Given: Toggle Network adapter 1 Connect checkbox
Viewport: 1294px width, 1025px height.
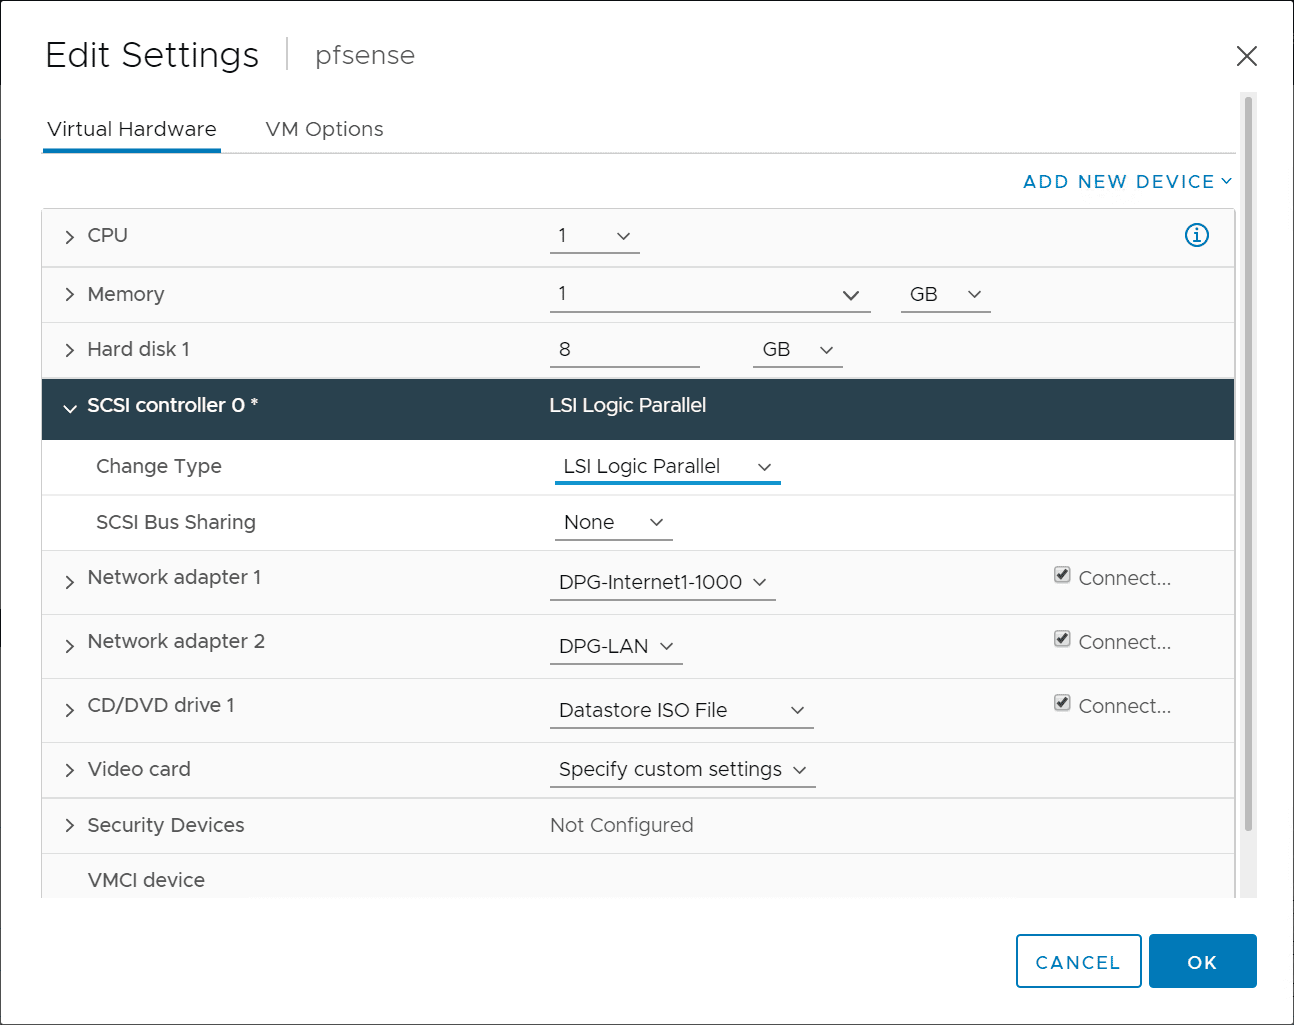Looking at the screenshot, I should [x=1062, y=575].
